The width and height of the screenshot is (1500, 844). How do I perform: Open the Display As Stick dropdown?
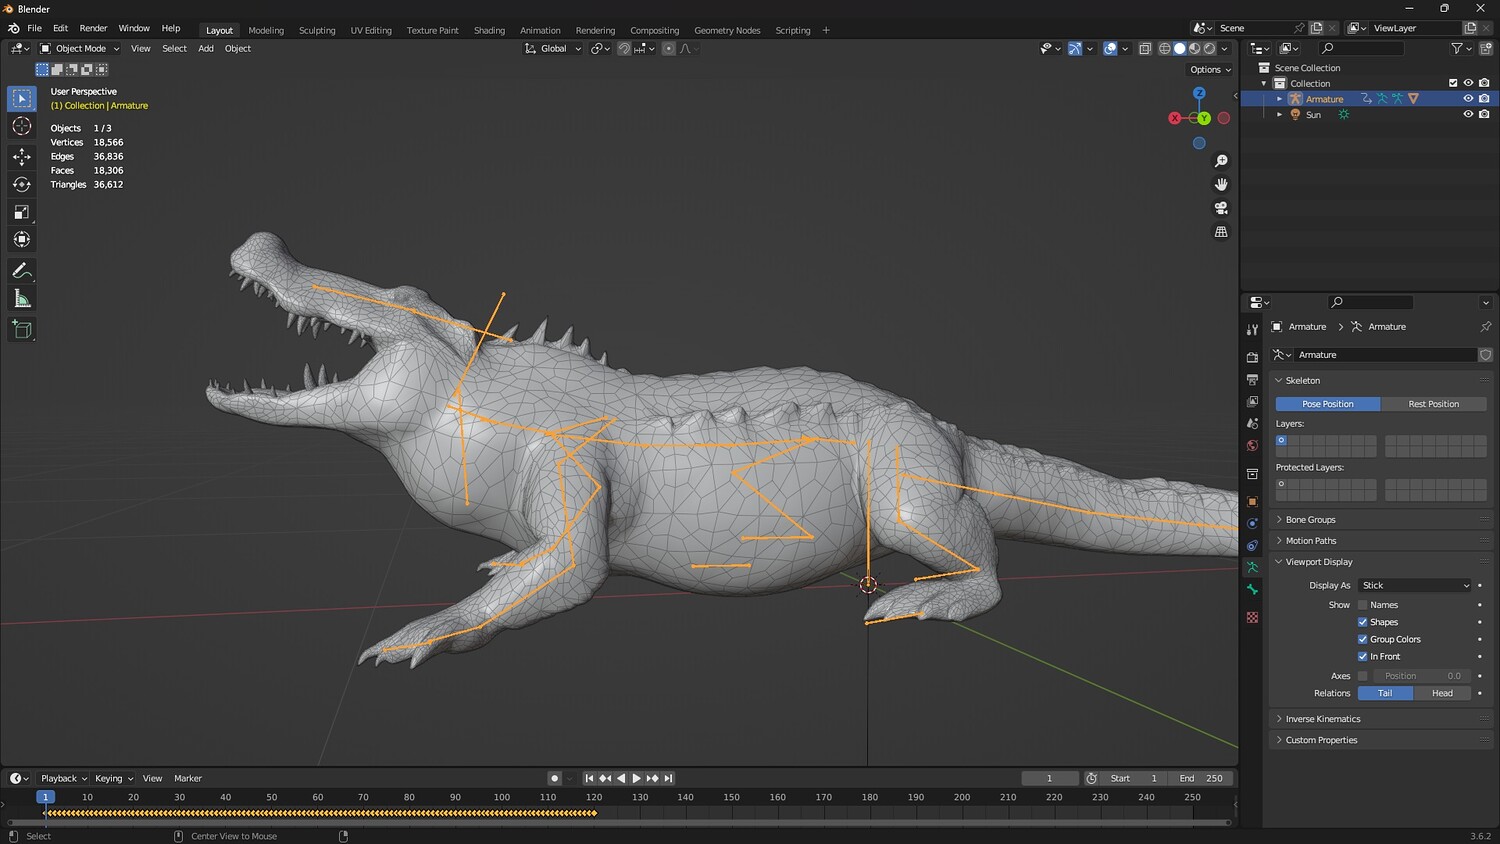coord(1415,585)
